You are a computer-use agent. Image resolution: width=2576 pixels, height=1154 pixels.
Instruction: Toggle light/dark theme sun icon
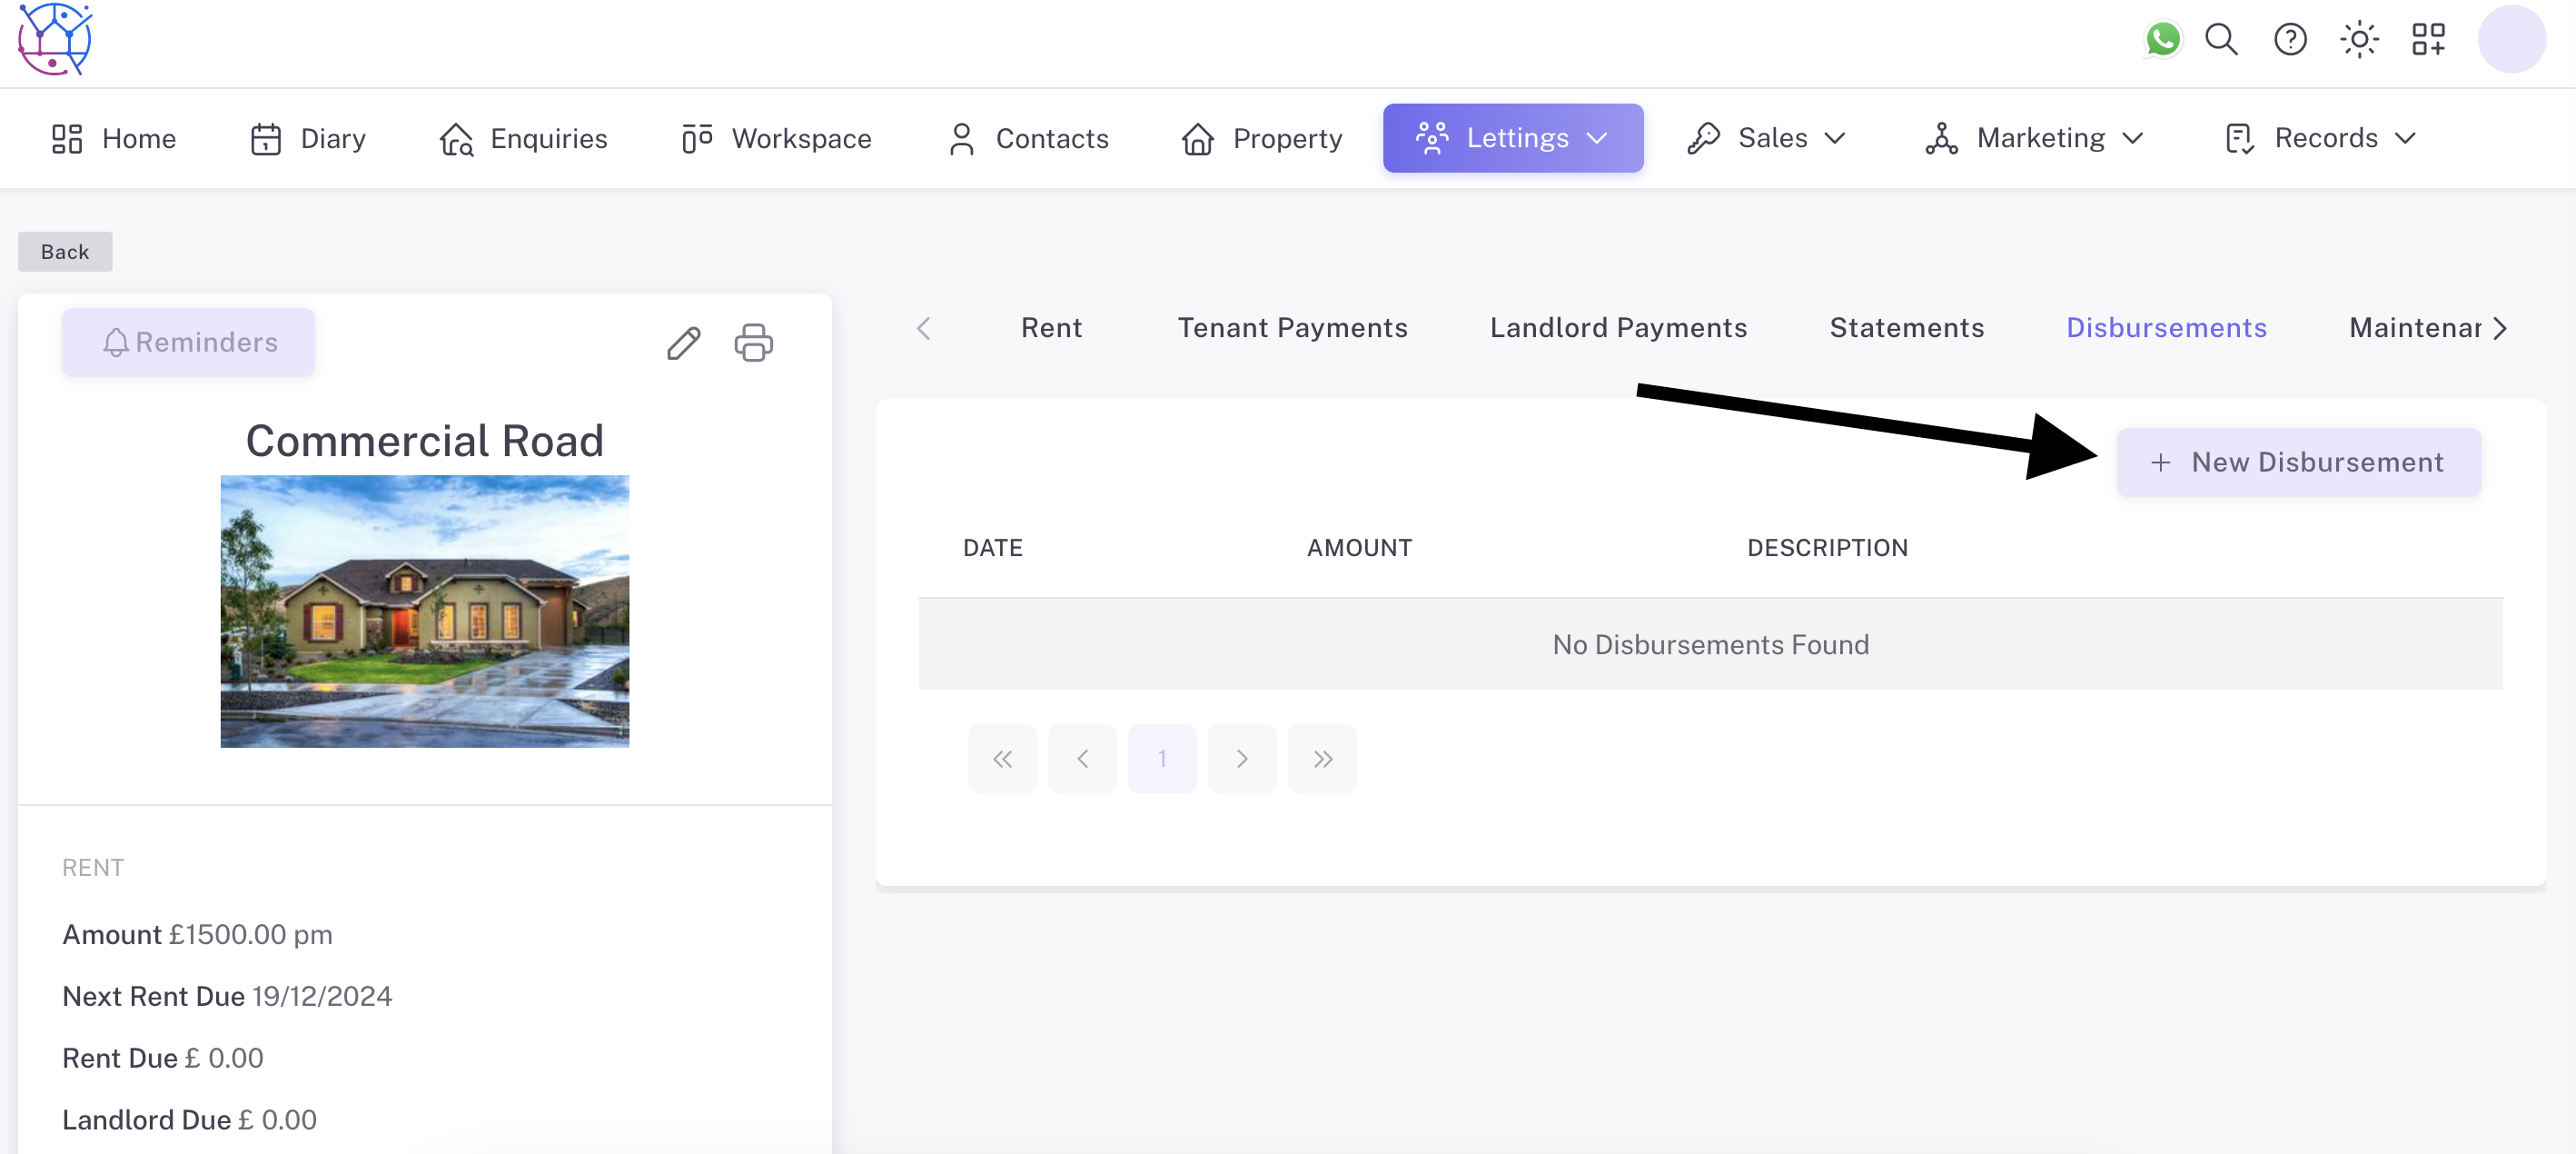coord(2359,39)
